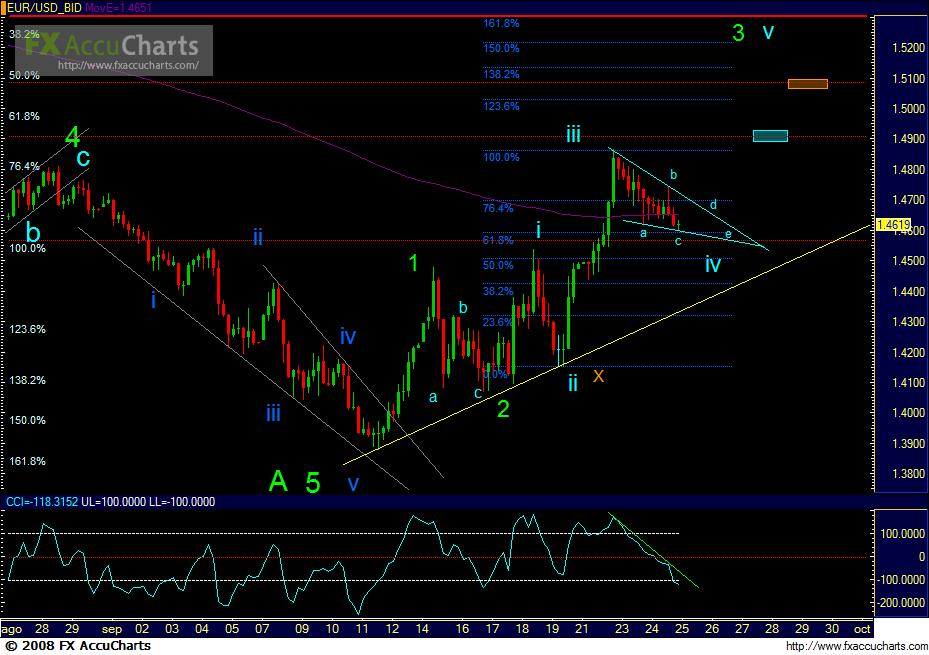This screenshot has height=655, width=929.
Task: Click the -200.000 CCI scale label
Action: [901, 603]
